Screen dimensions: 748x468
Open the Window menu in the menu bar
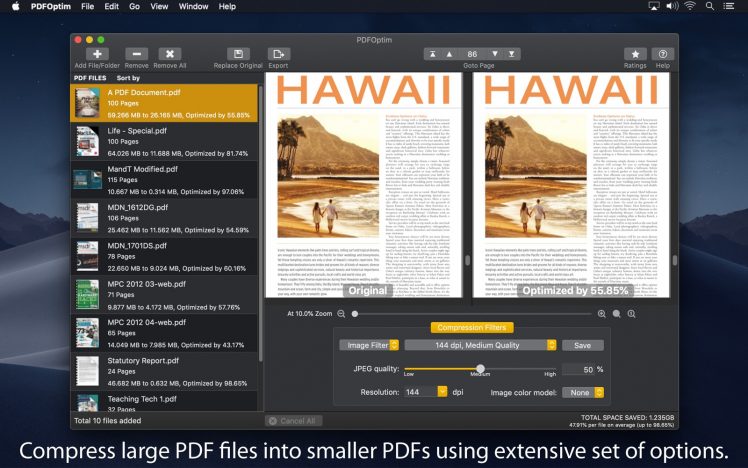pyautogui.click(x=193, y=6)
